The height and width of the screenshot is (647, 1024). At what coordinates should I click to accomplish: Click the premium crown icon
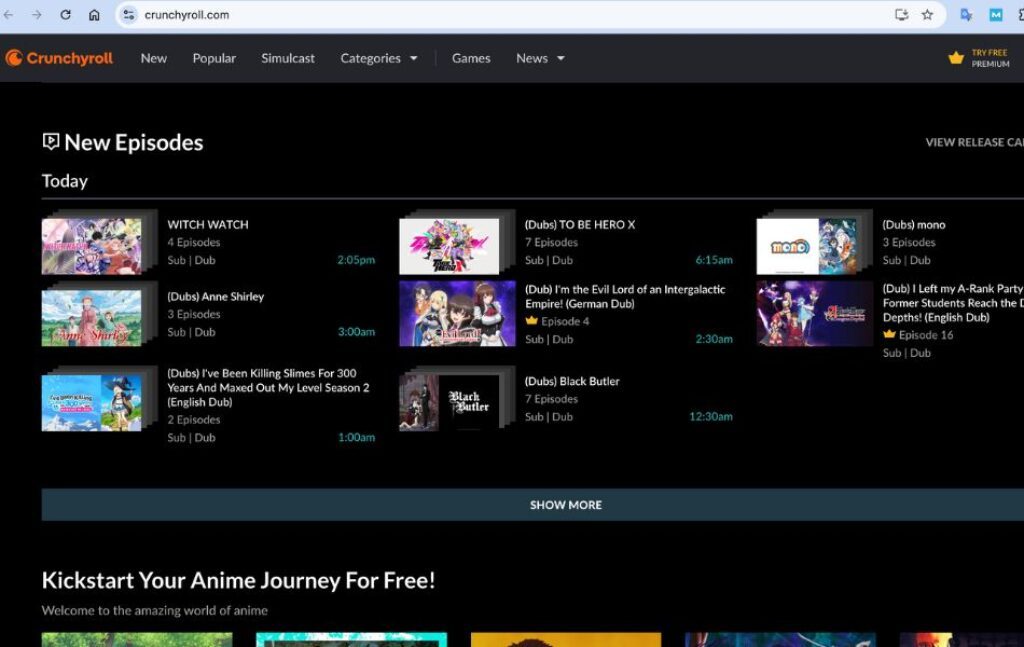[956, 58]
